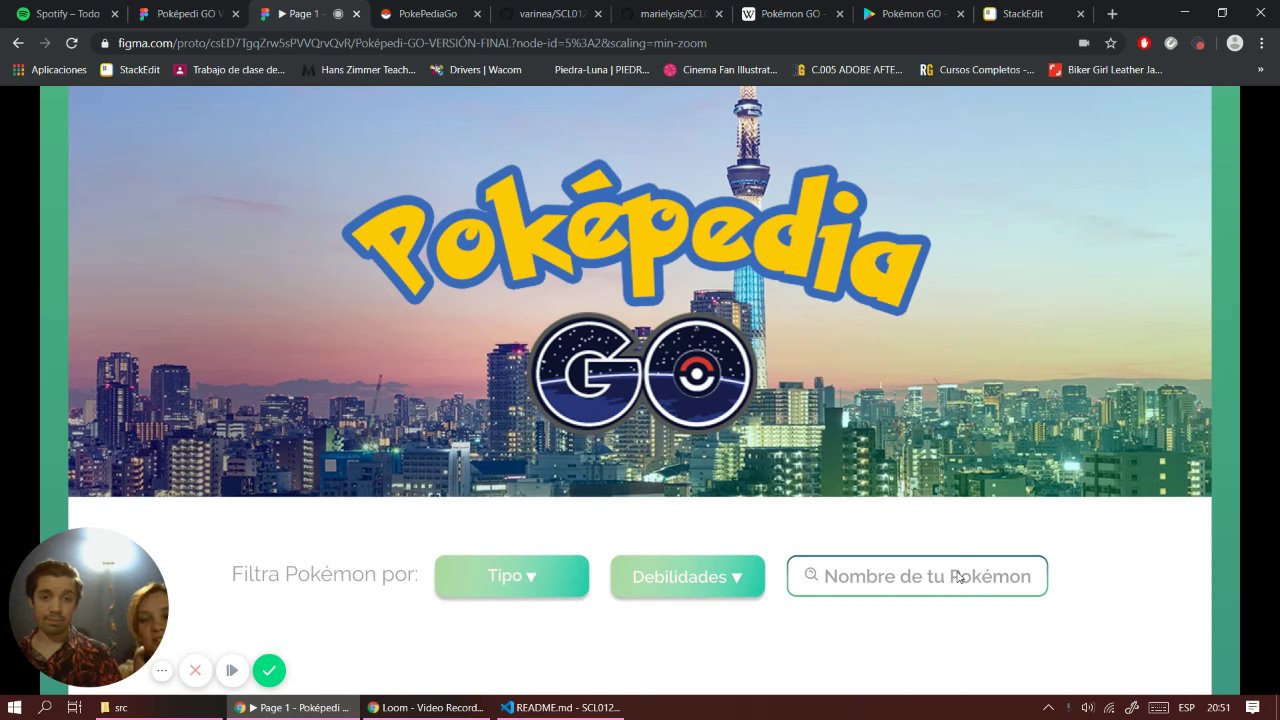1280x720 pixels.
Task: Switch the ESP input language
Action: tap(1186, 707)
